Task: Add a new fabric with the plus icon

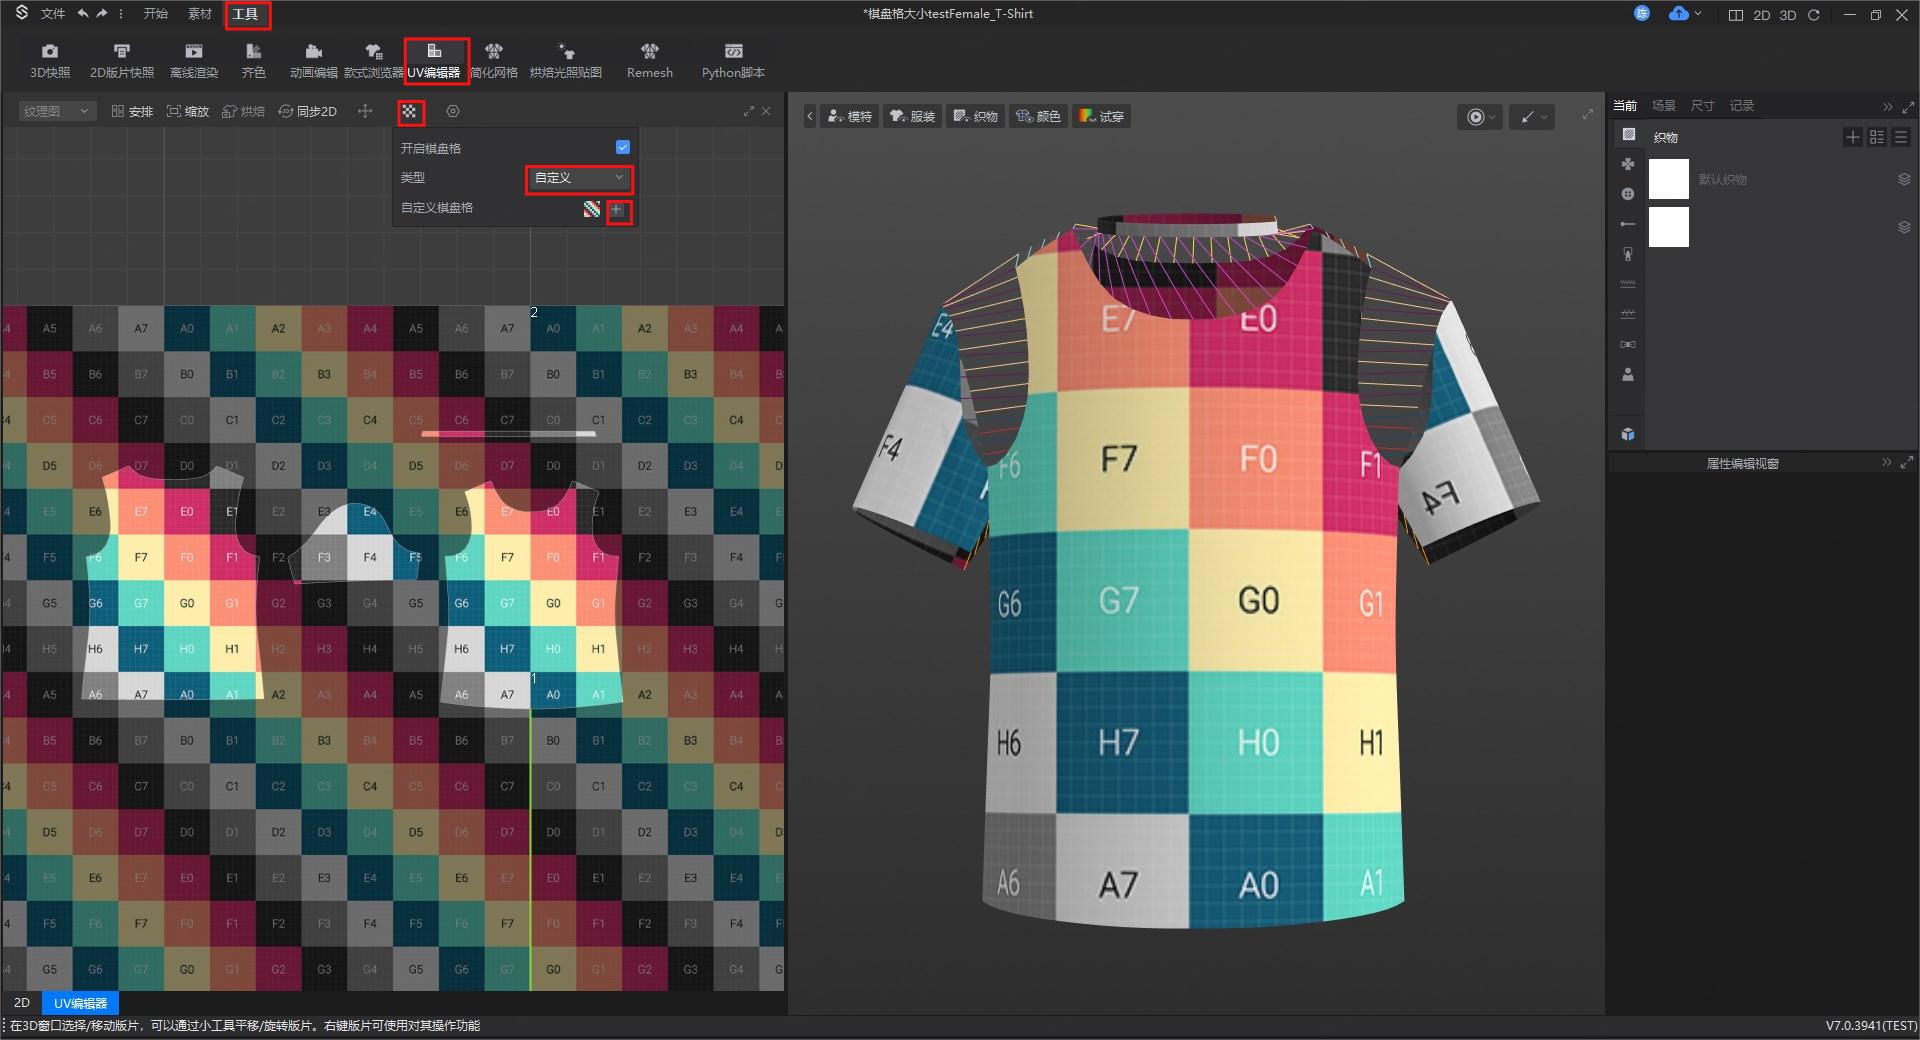Action: tap(1852, 137)
